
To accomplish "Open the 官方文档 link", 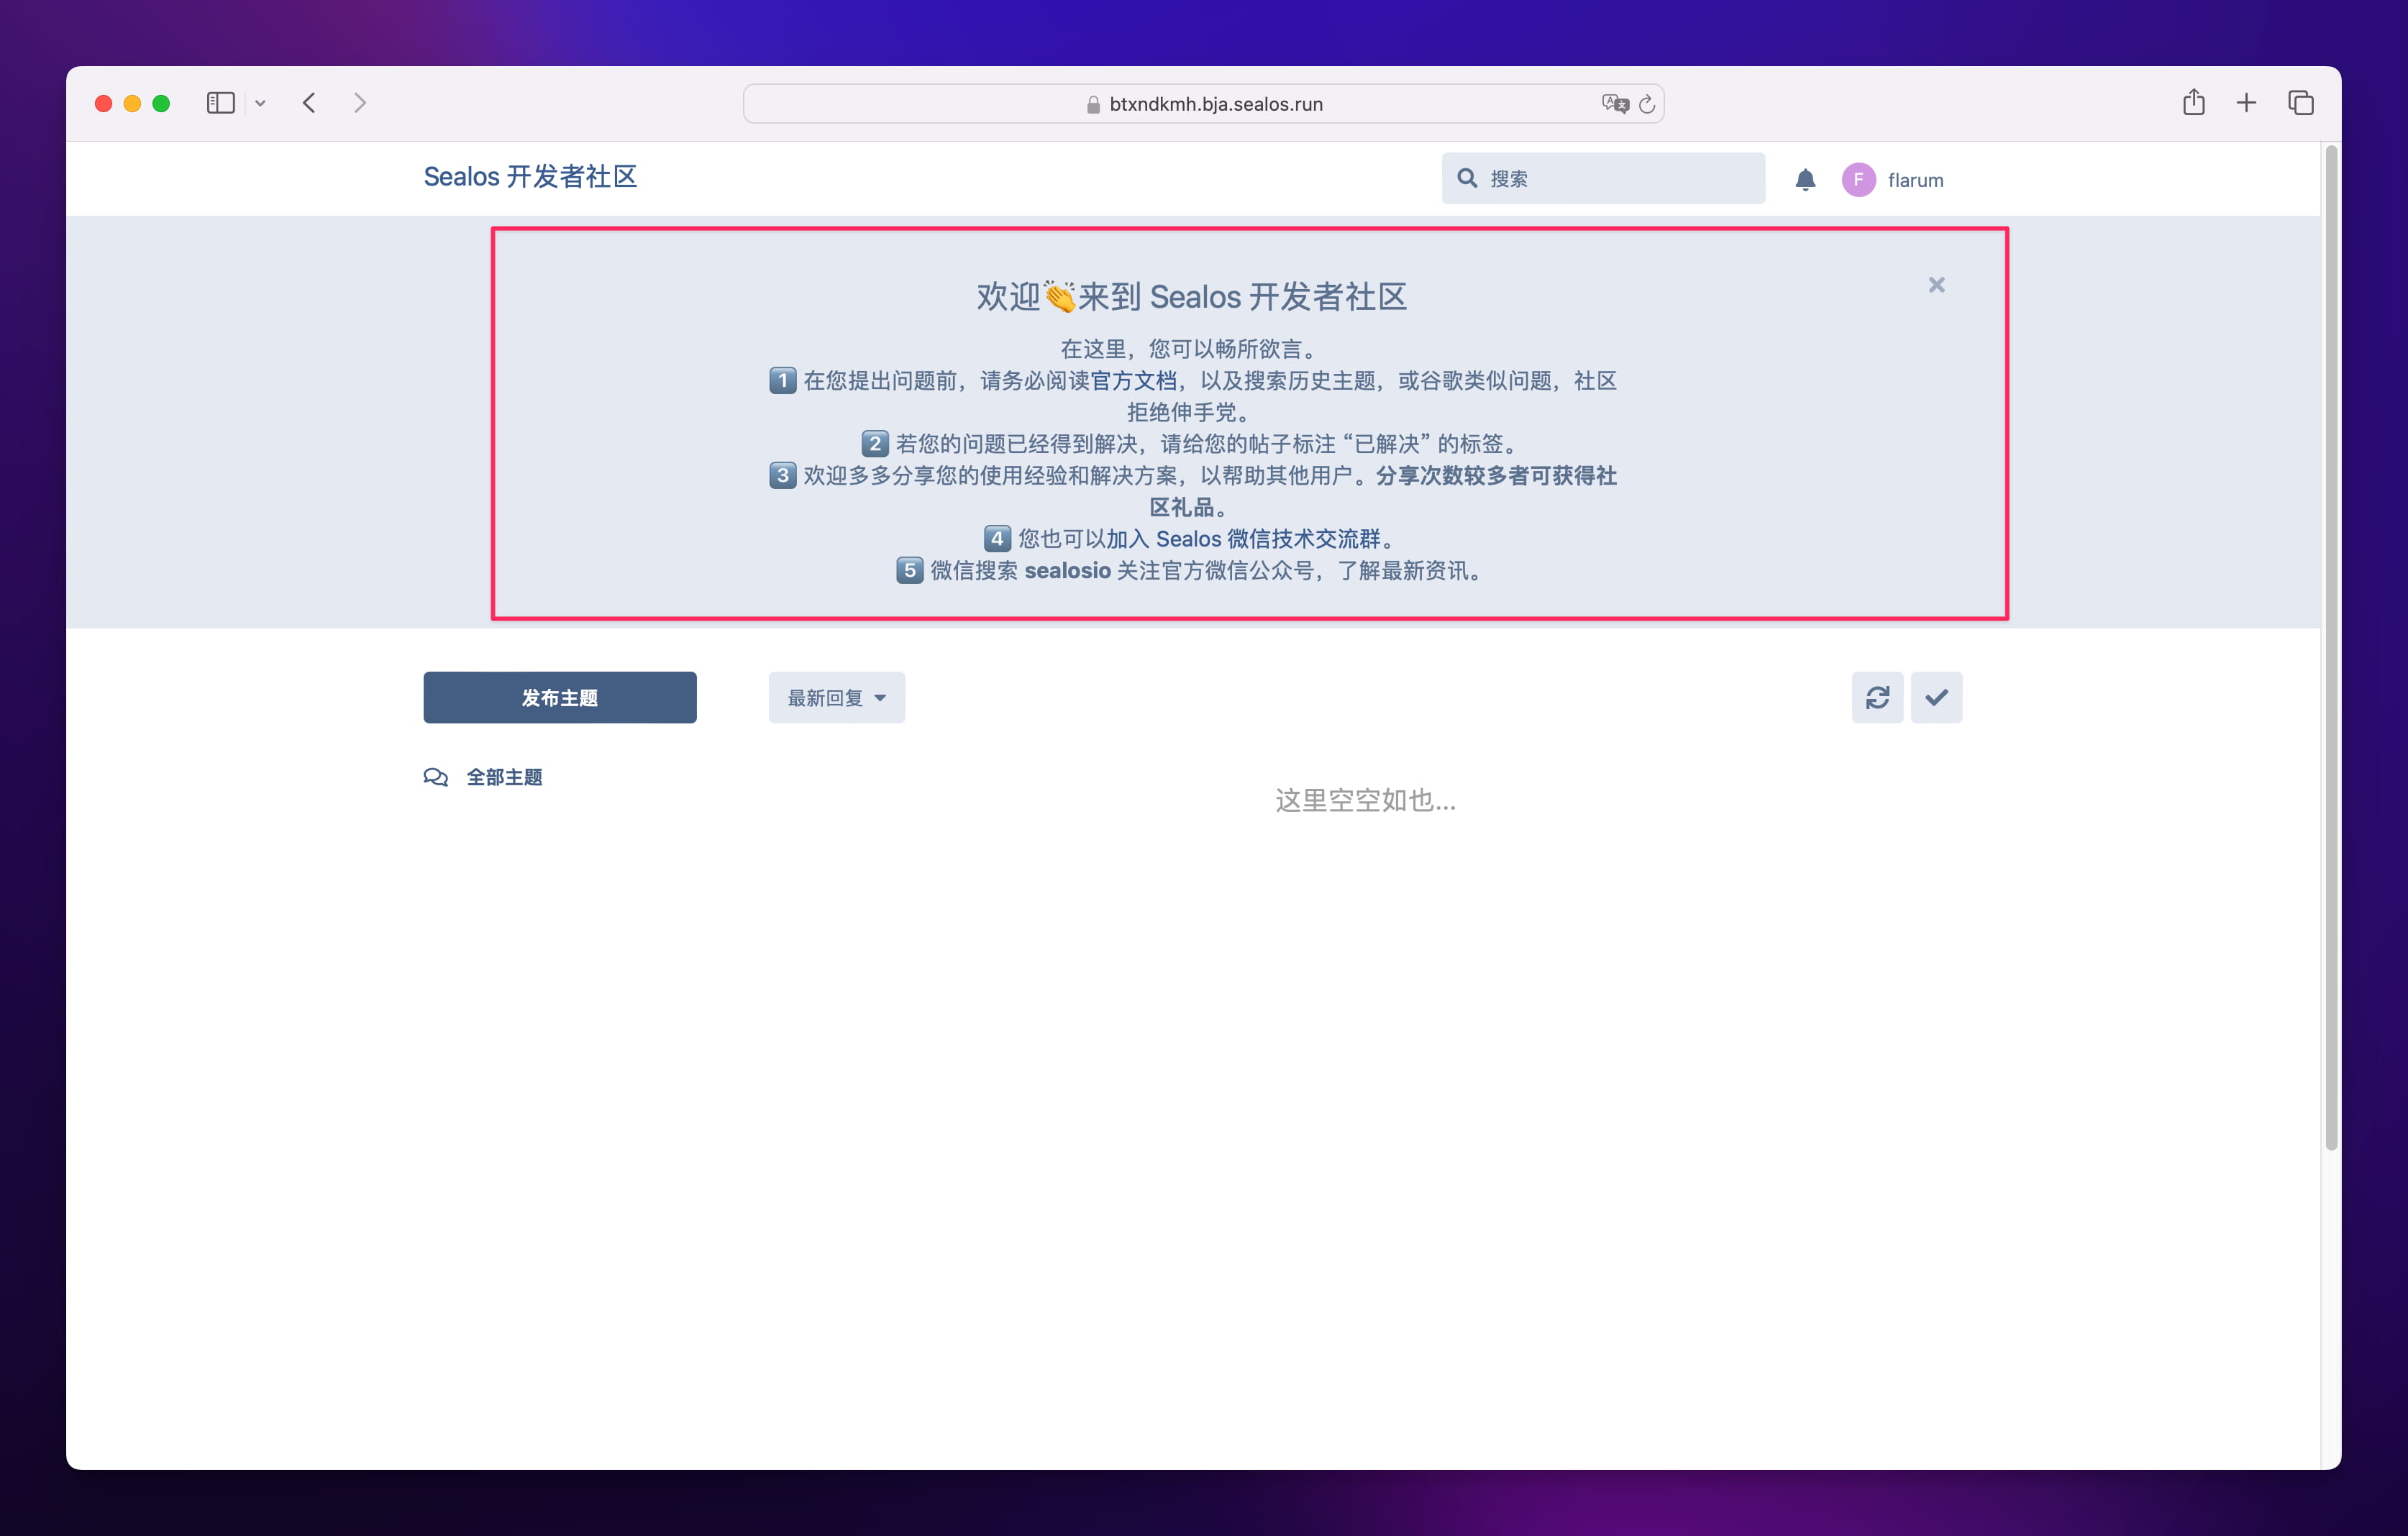I will click(1133, 381).
